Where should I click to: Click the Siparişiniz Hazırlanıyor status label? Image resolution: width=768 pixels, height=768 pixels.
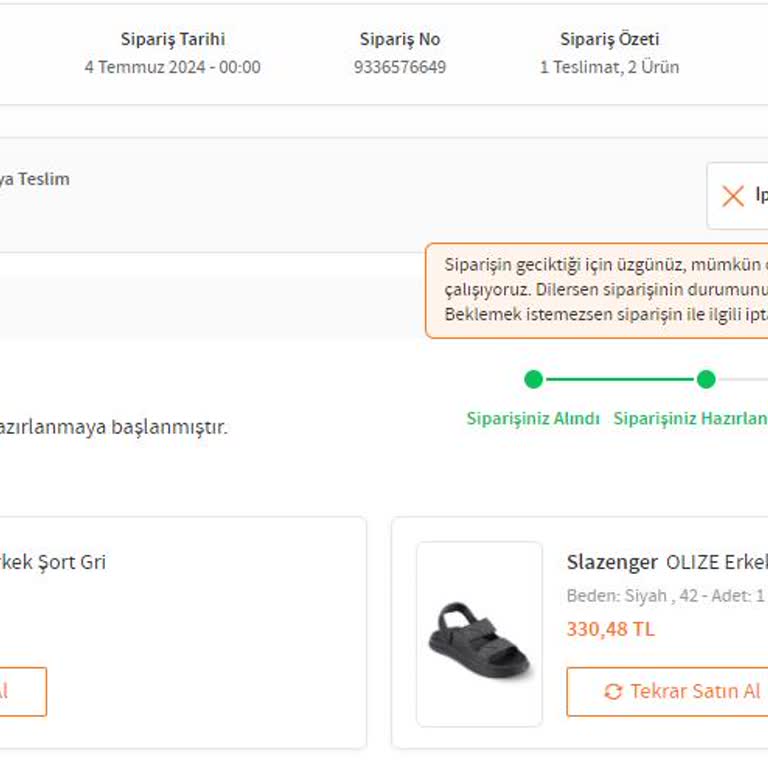click(691, 418)
